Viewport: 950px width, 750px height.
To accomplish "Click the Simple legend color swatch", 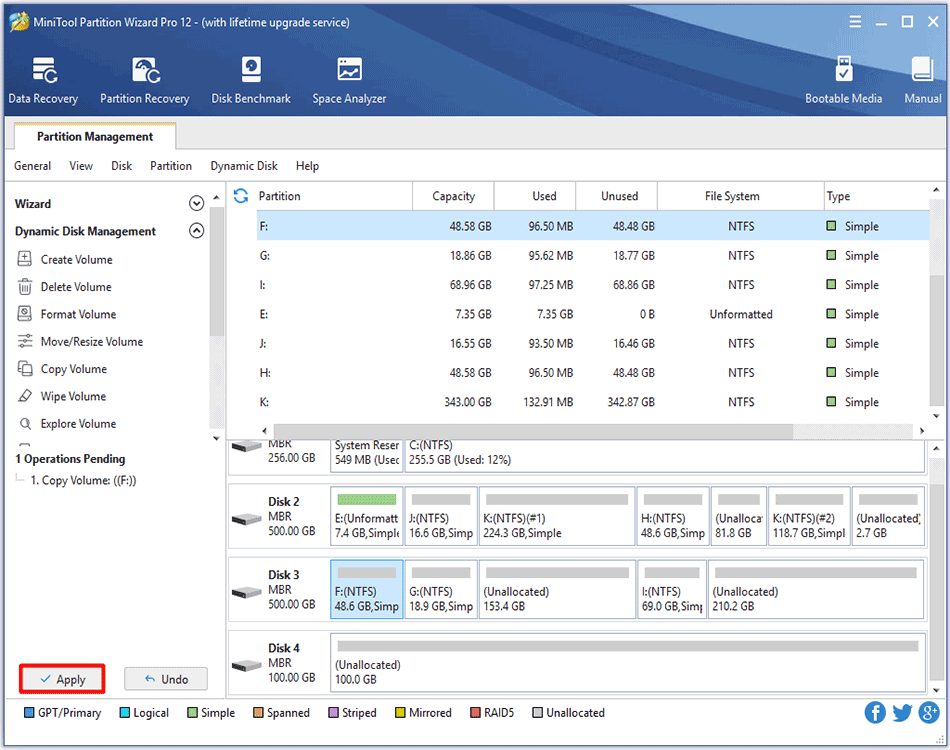I will coord(192,713).
